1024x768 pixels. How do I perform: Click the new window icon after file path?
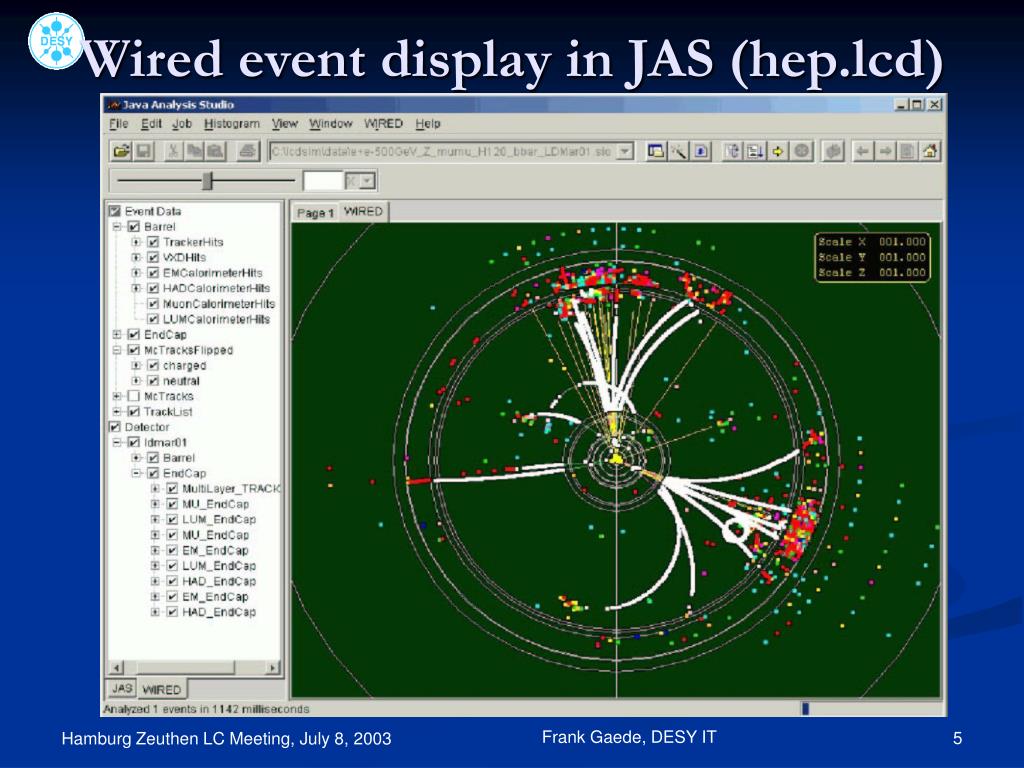(655, 152)
